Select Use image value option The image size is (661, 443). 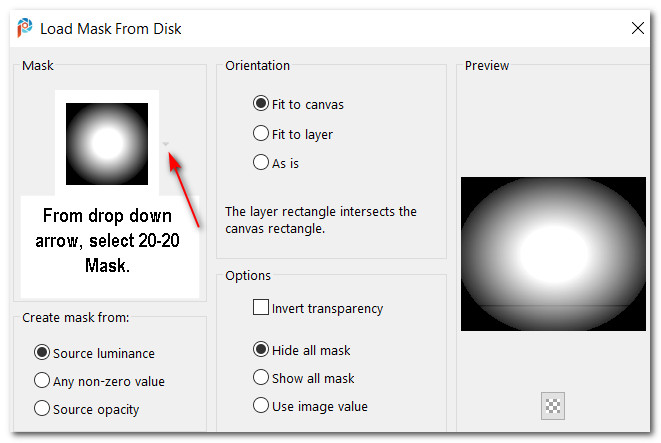(261, 406)
